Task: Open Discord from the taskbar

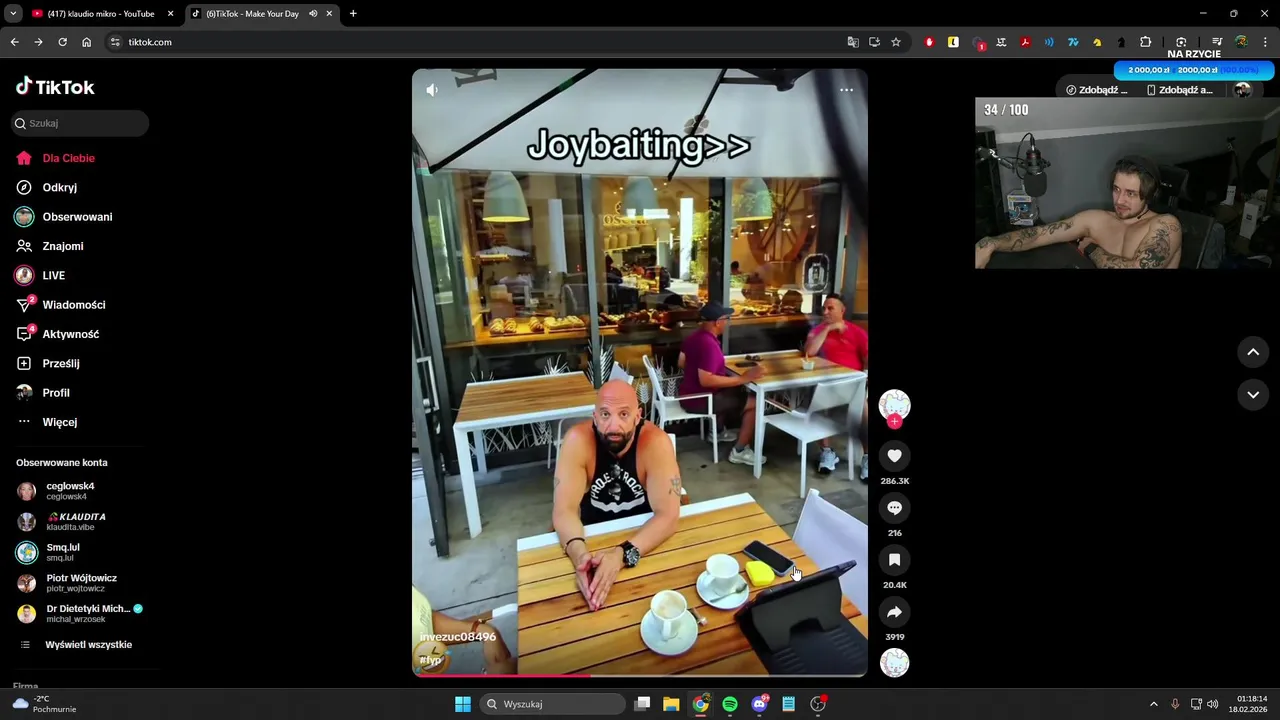Action: [x=759, y=704]
